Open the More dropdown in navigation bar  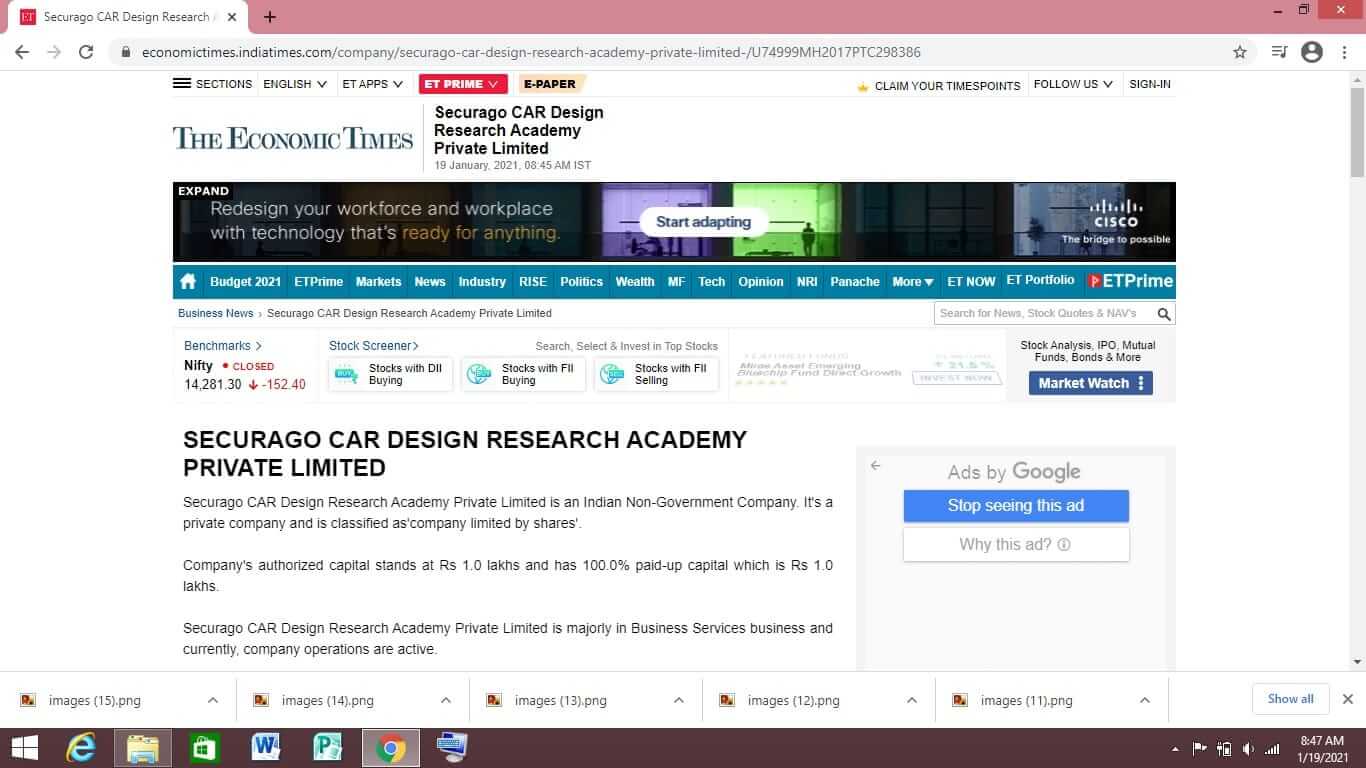click(912, 282)
